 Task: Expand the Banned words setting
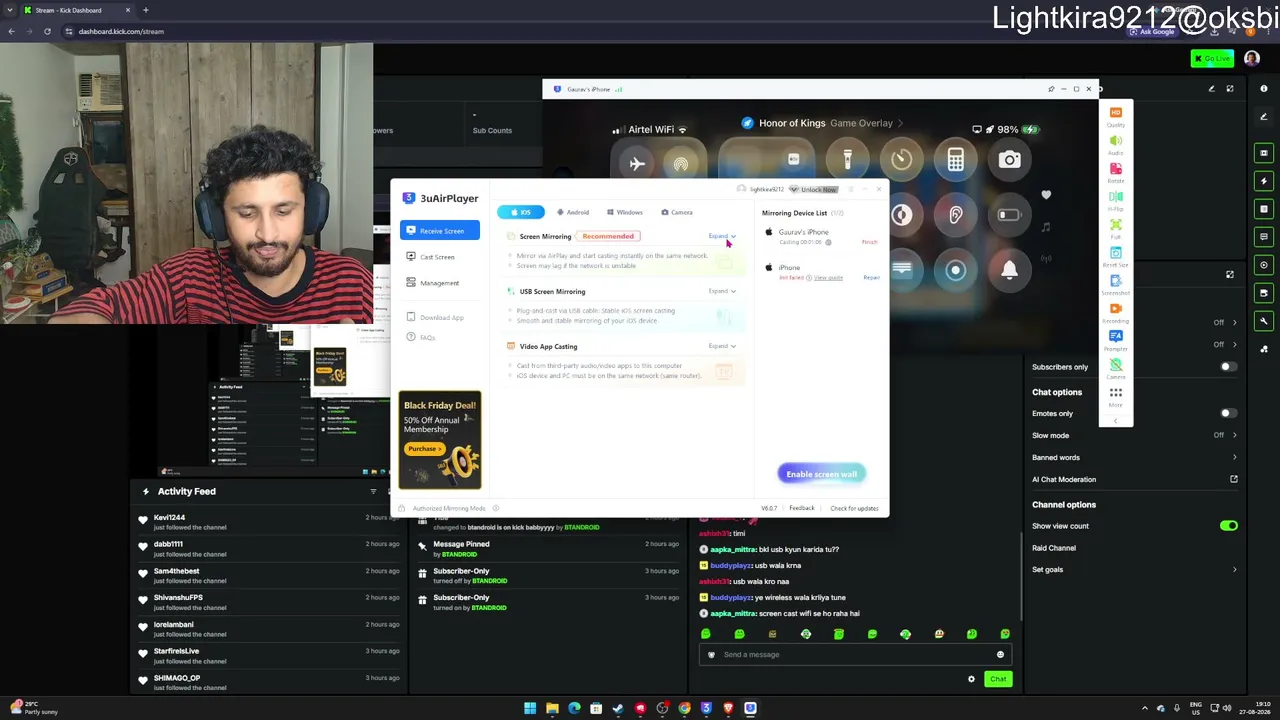click(1133, 457)
